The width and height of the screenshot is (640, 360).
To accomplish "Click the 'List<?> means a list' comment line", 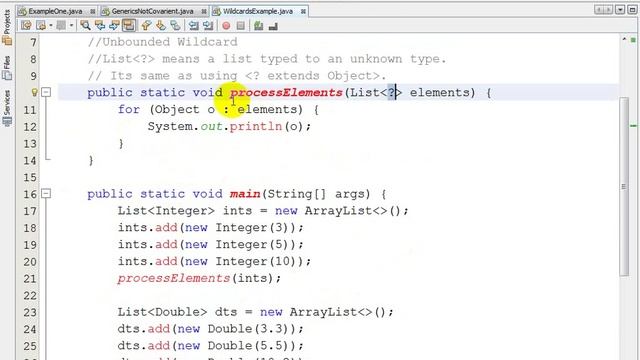I will [267, 59].
